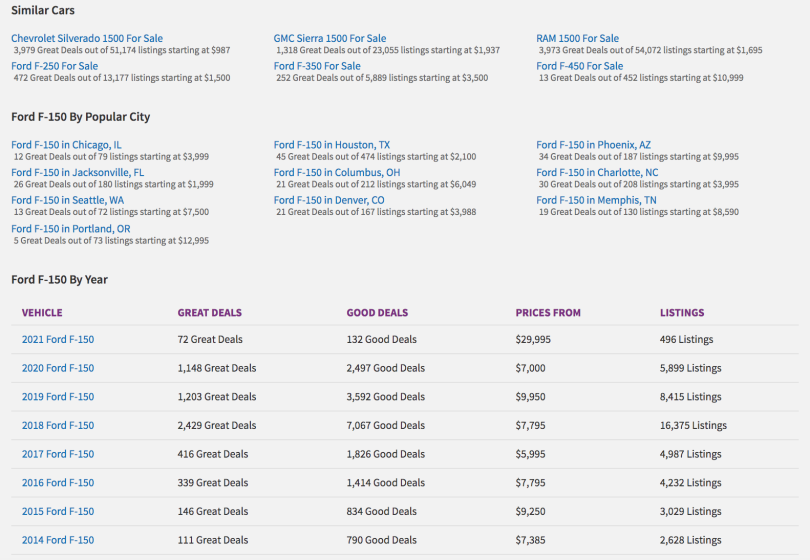Open Ford F-250 For Sale link
The width and height of the screenshot is (810, 560).
click(54, 66)
